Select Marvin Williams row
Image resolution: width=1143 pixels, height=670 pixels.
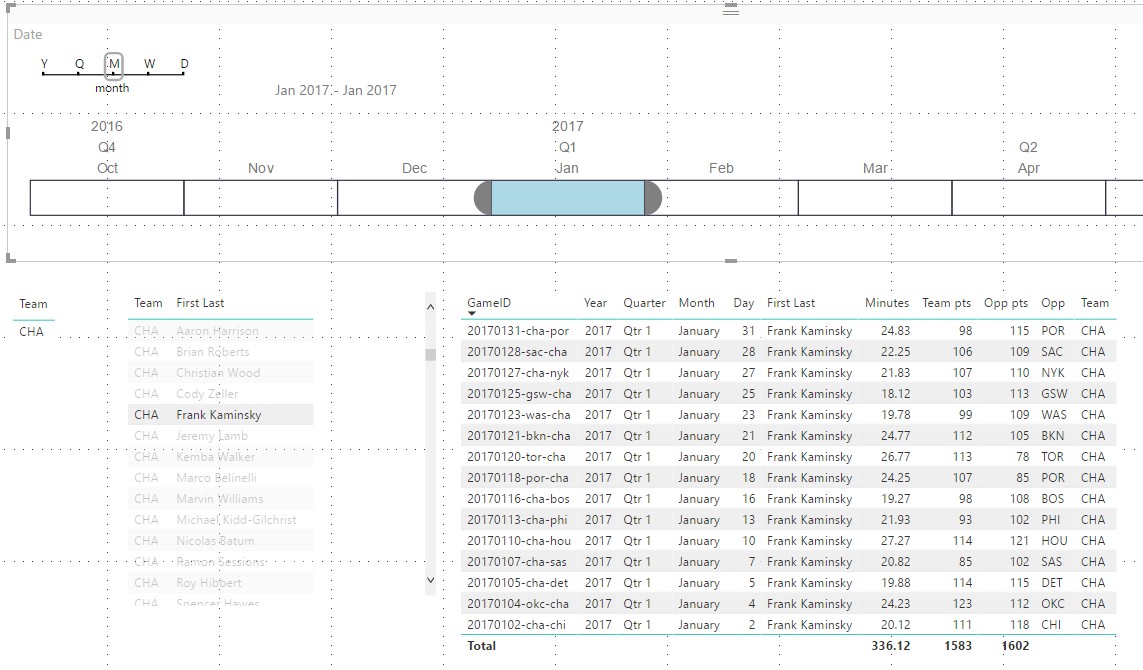click(221, 499)
